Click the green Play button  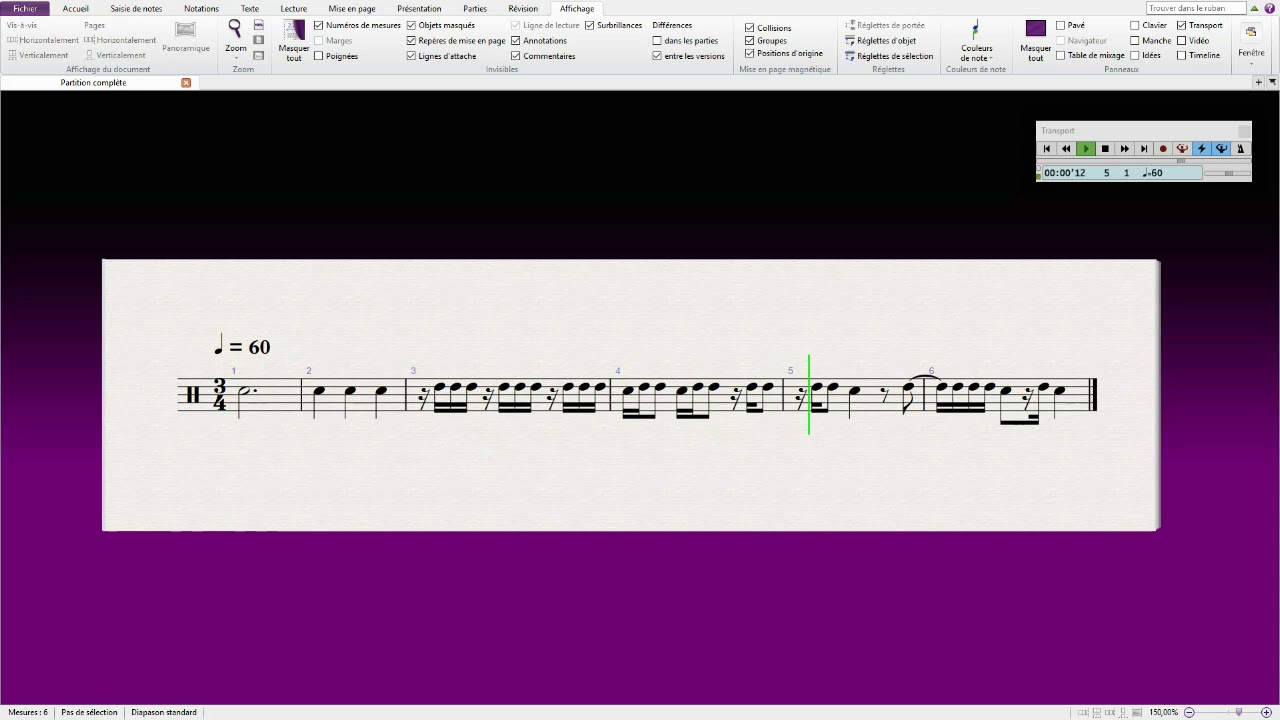pyautogui.click(x=1086, y=148)
